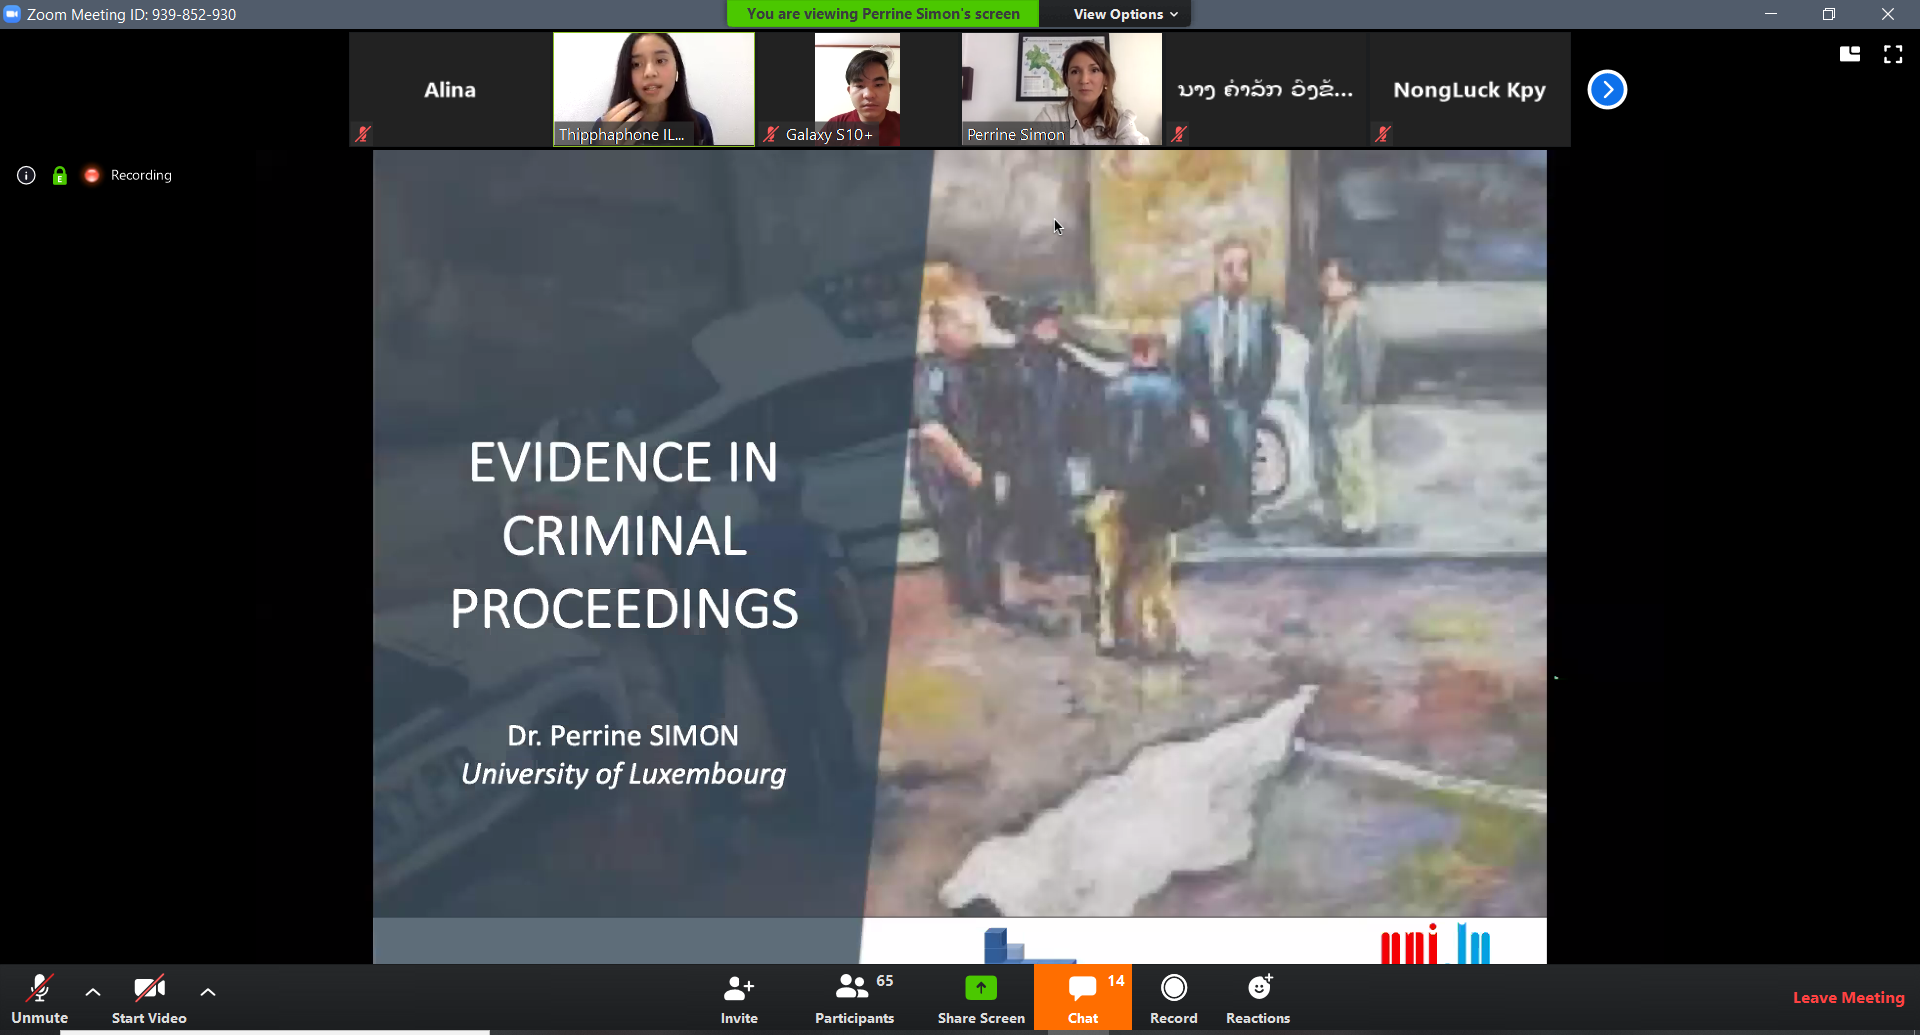Minimize the Zoom window

[x=1771, y=14]
